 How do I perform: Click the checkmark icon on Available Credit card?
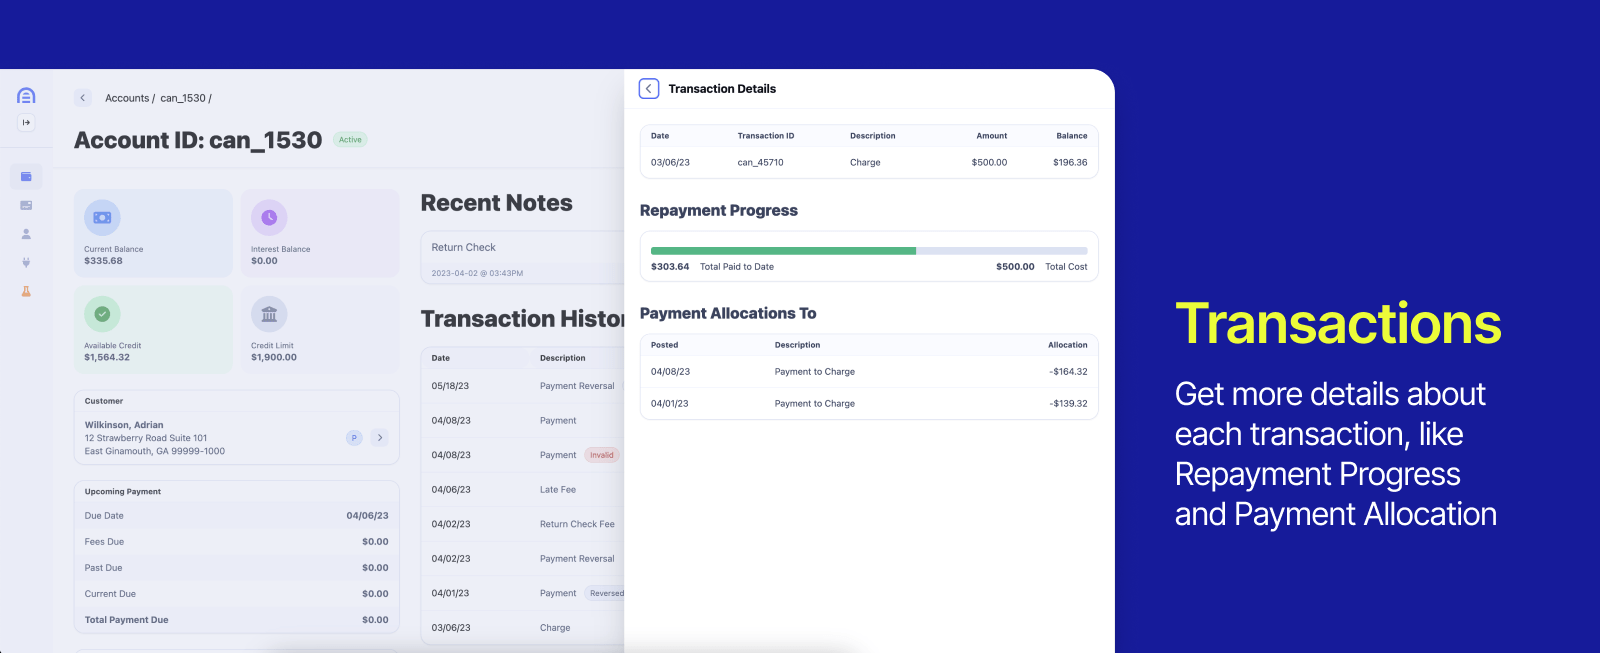click(102, 314)
